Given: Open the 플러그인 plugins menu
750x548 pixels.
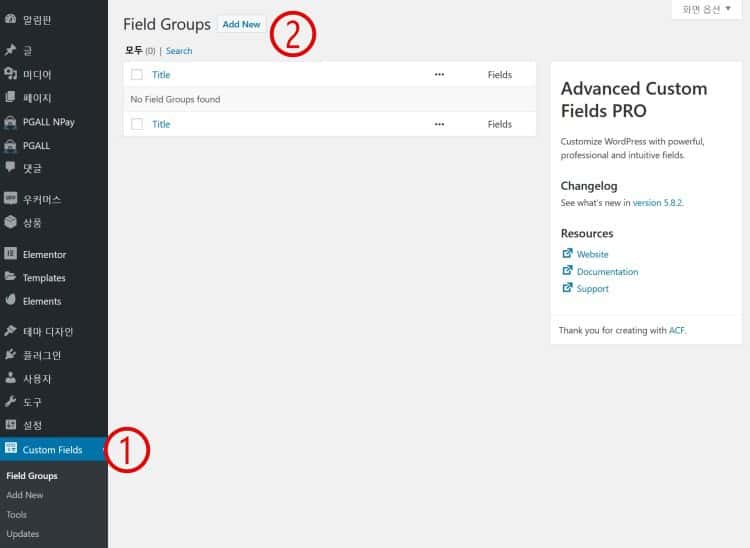Looking at the screenshot, I should tap(41, 355).
